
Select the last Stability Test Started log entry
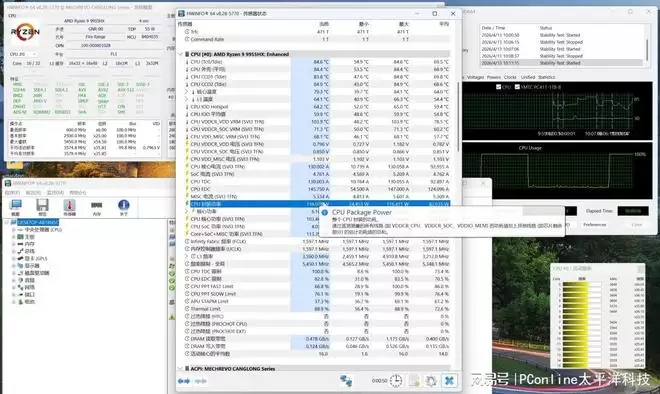pos(561,63)
